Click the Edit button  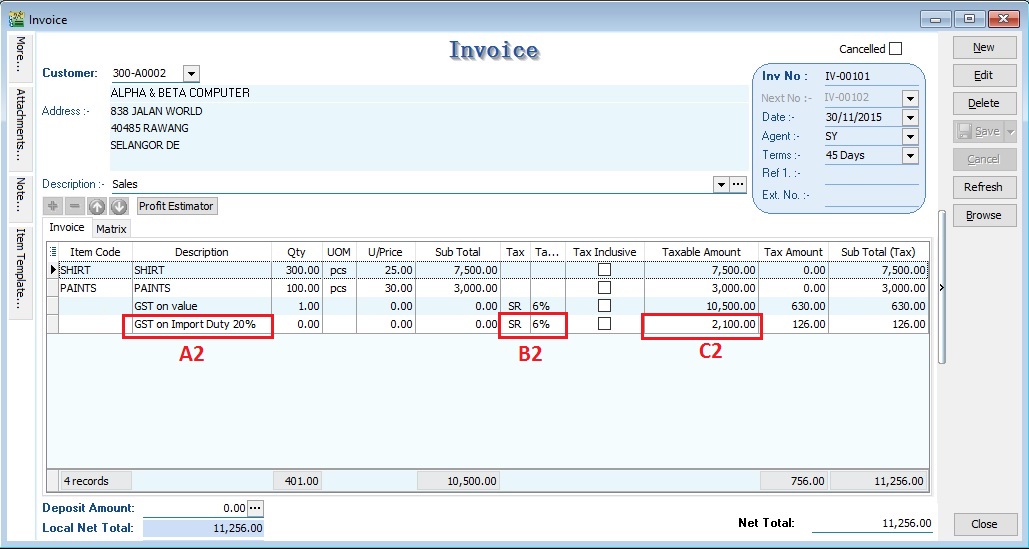983,75
